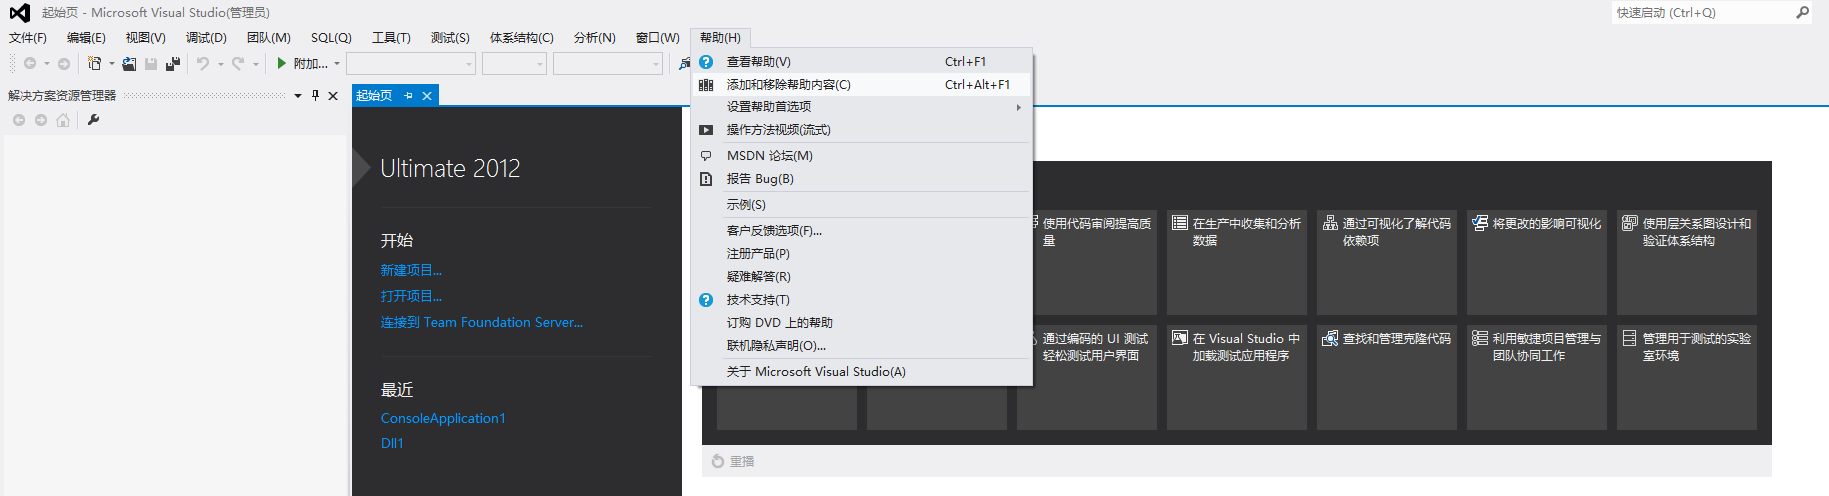The image size is (1829, 496).
Task: Click the Save All toolbar icon
Action: (x=173, y=64)
